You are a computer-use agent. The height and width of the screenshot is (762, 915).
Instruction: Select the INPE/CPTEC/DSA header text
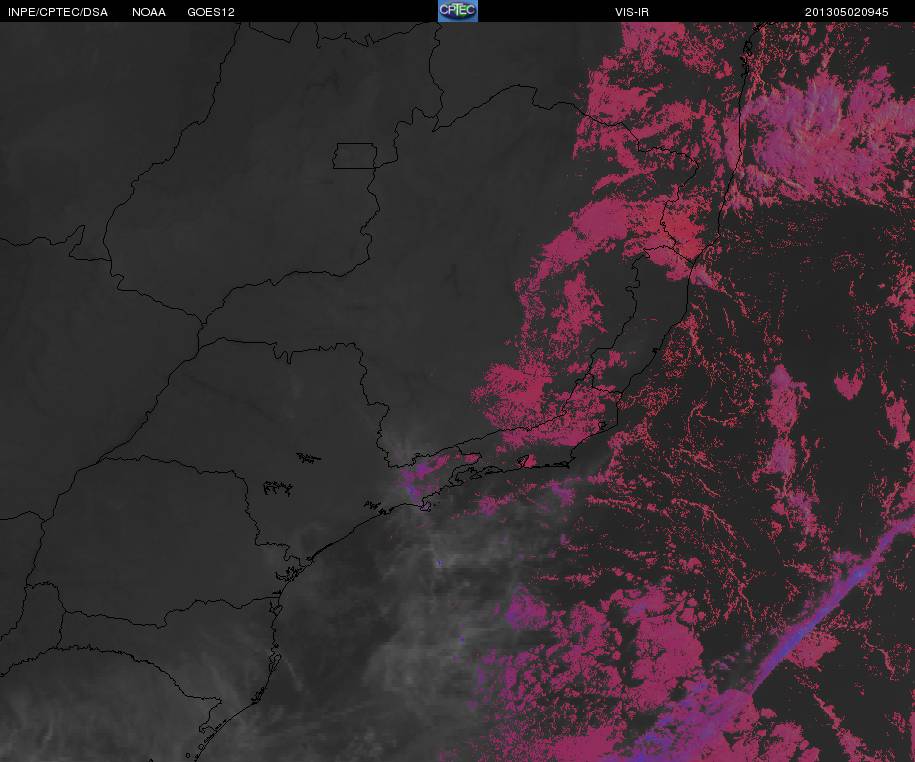tap(58, 12)
